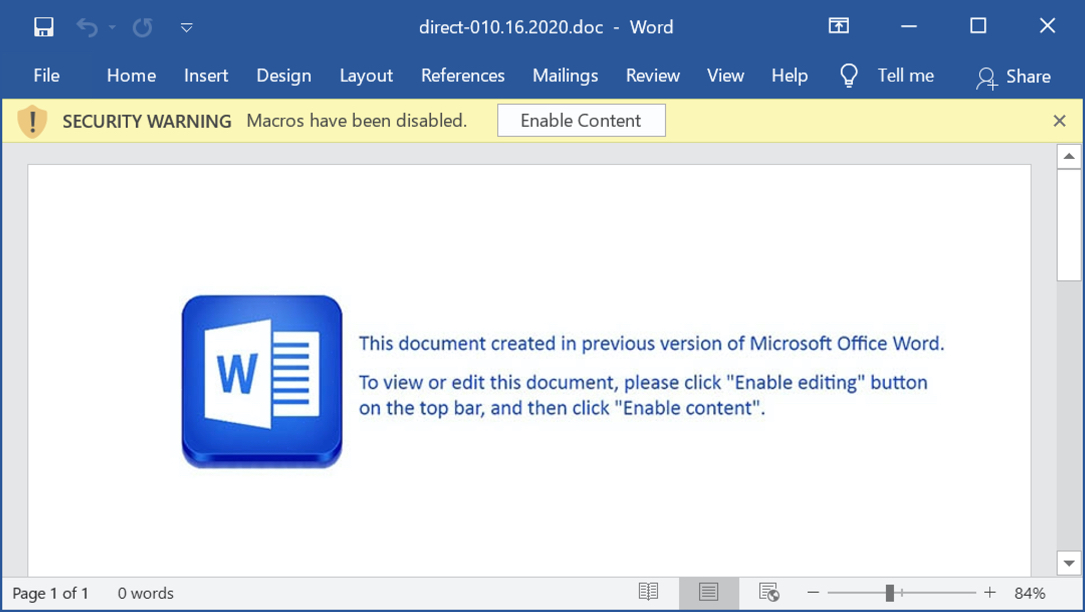Click the Tell me lightbulb icon
Image resolution: width=1085 pixels, height=612 pixels.
tap(848, 75)
